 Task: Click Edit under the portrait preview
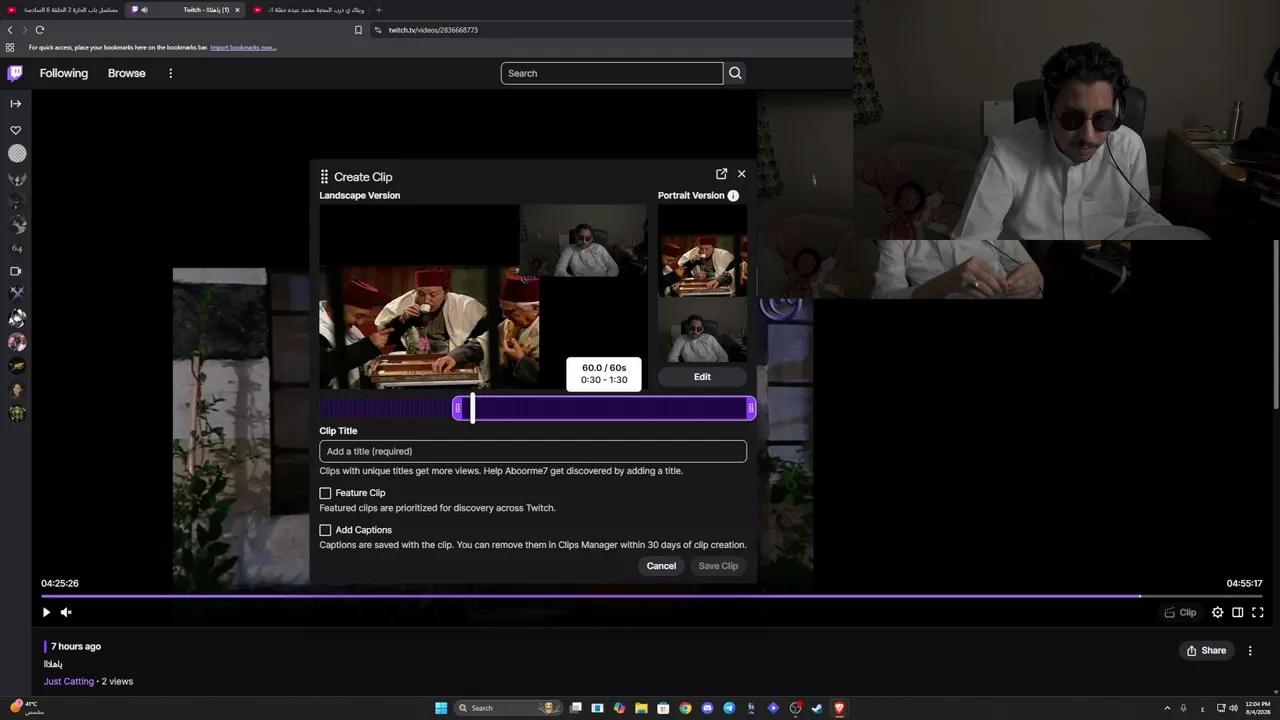coord(702,377)
